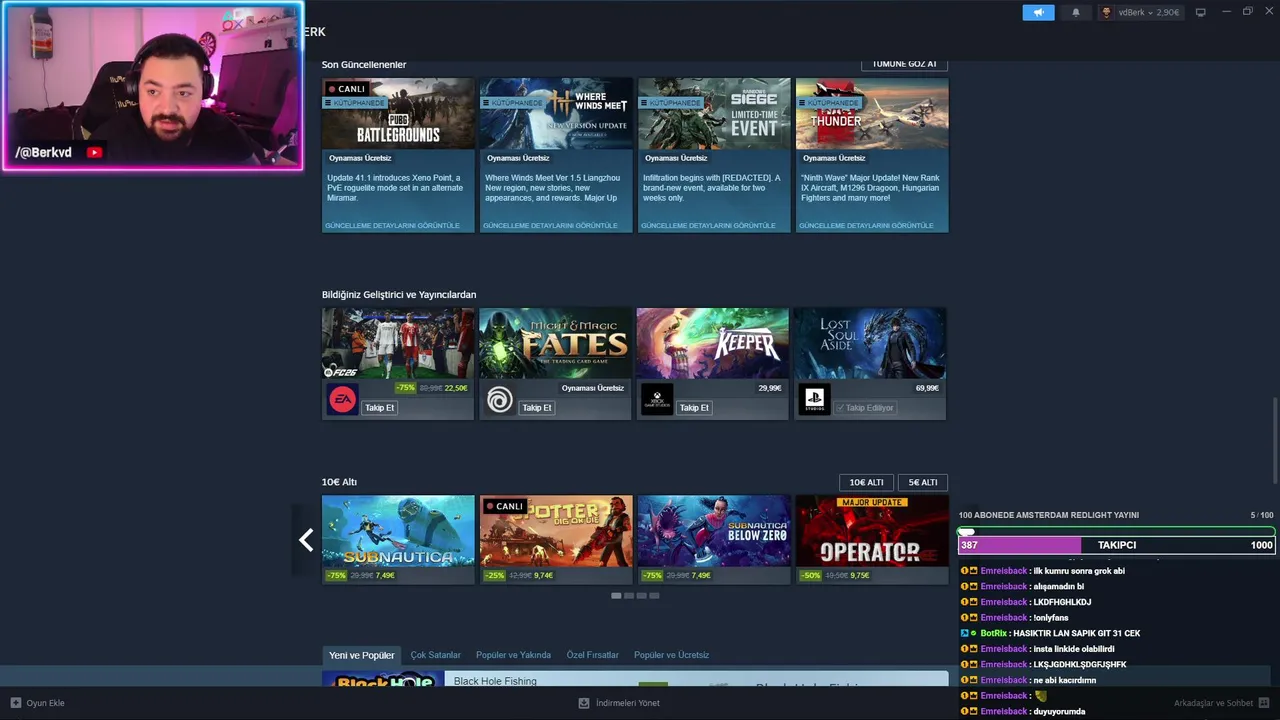Click the TAKİPÇİ follower progress bar
The width and height of the screenshot is (1280, 720).
coord(1116,545)
